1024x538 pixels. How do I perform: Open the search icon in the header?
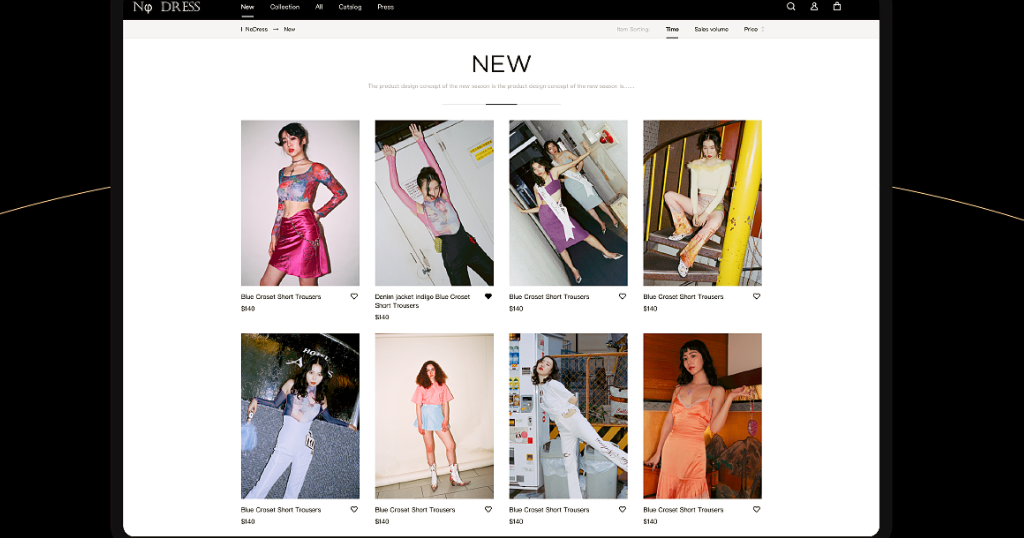[791, 7]
